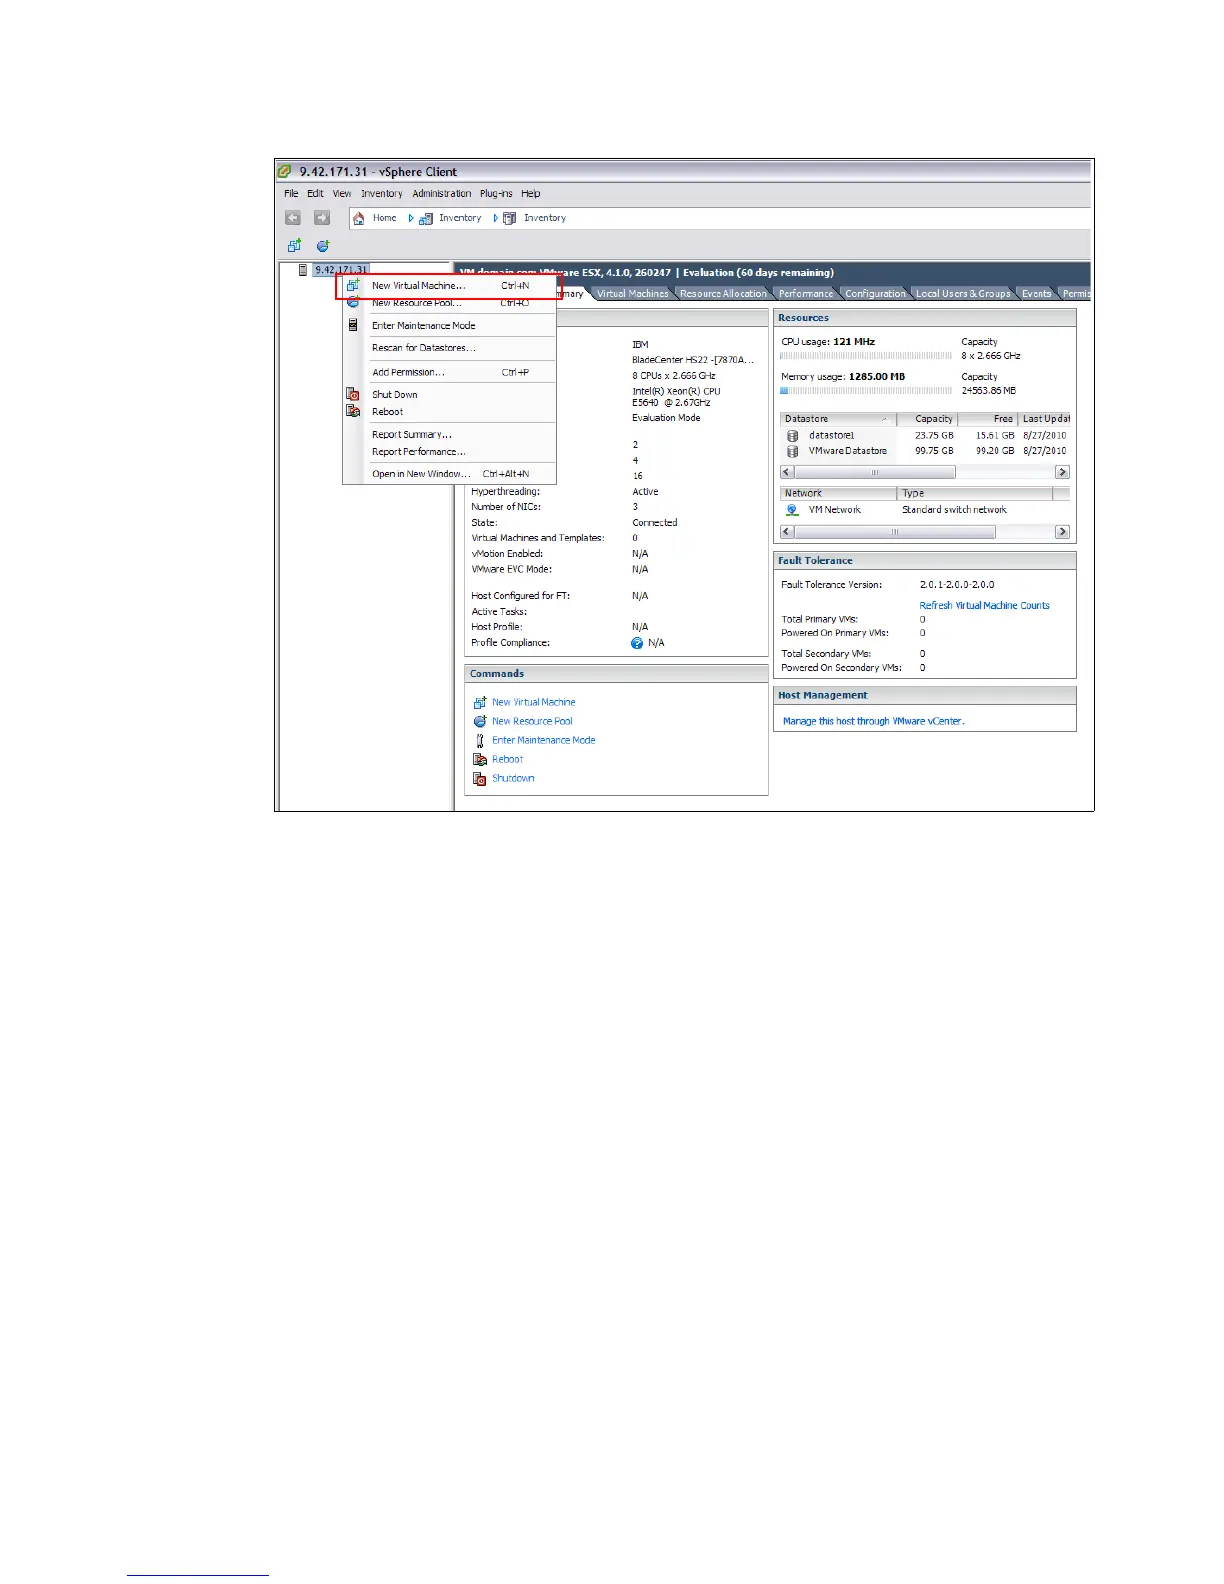Click the Shut Down icon in context menu
This screenshot has height=1584, width=1224.
[x=353, y=394]
